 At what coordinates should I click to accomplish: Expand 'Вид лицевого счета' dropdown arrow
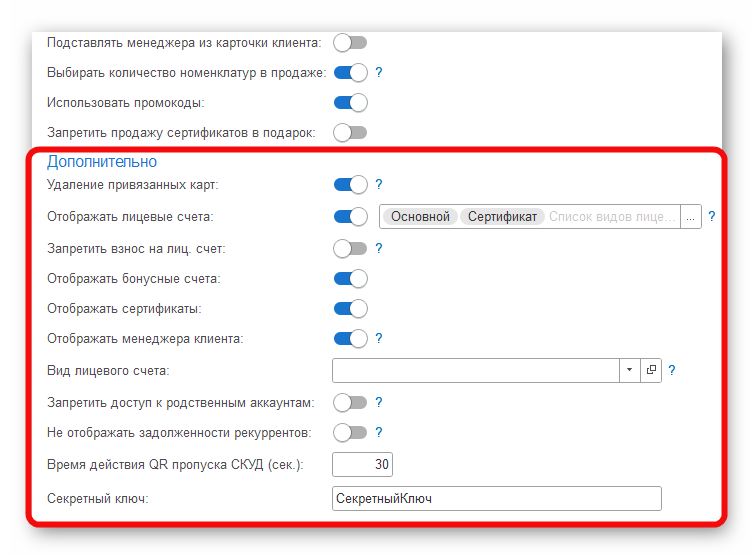click(629, 370)
